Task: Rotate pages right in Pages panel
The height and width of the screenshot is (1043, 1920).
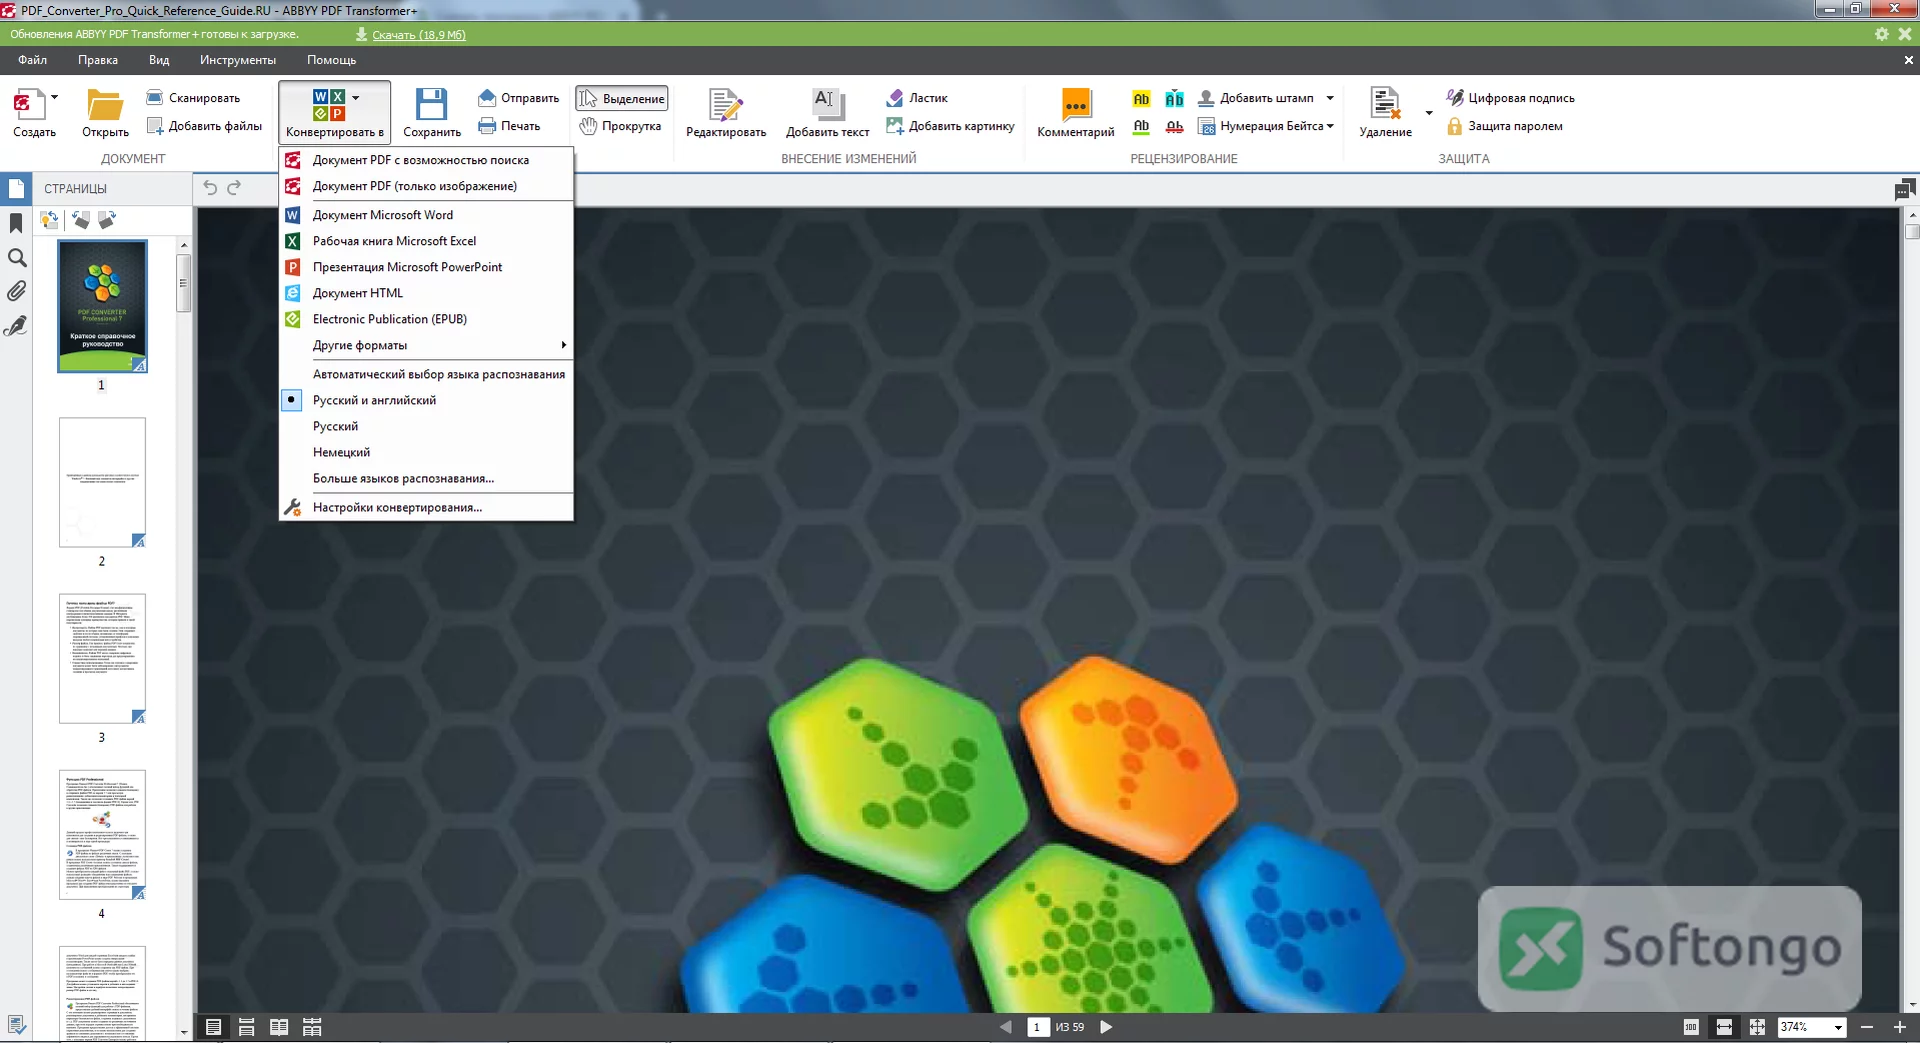Action: click(x=107, y=219)
